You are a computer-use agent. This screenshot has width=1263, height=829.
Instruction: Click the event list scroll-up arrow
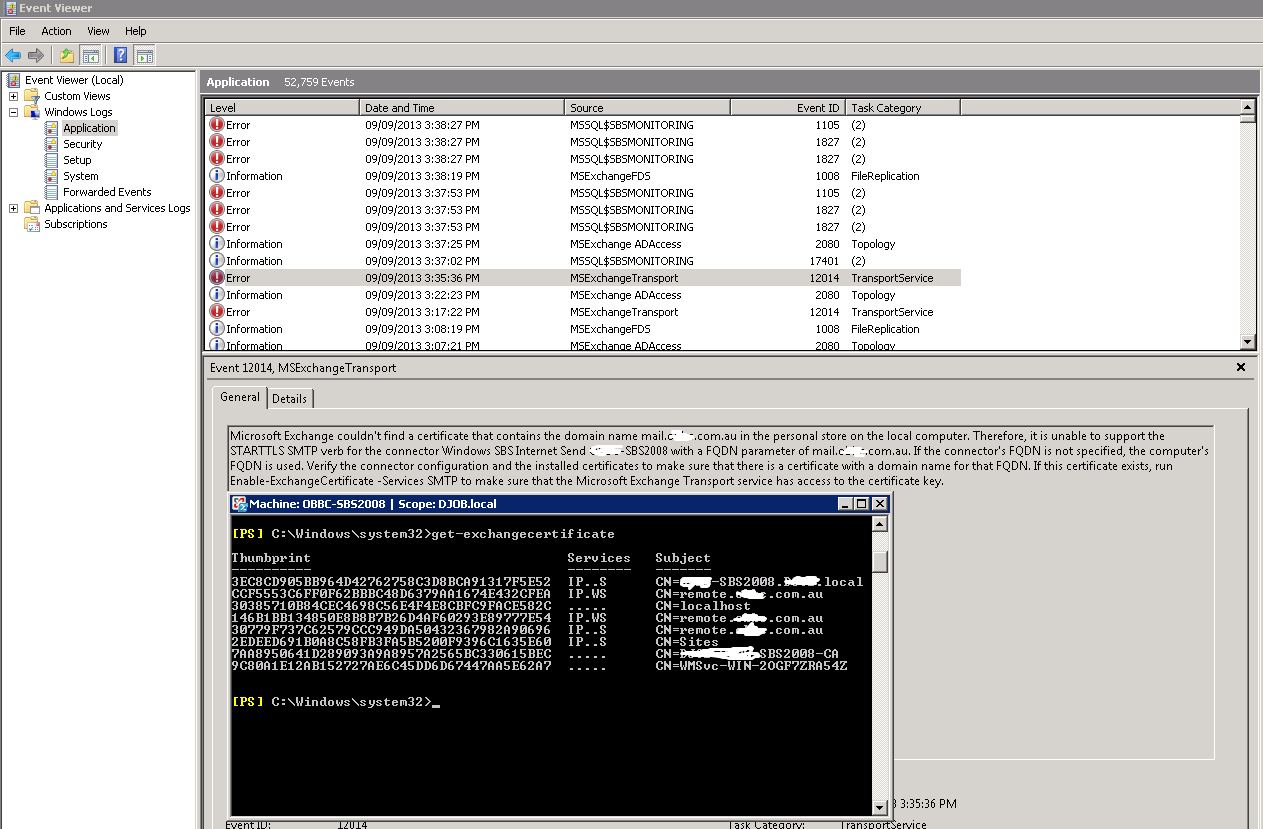[x=1247, y=107]
